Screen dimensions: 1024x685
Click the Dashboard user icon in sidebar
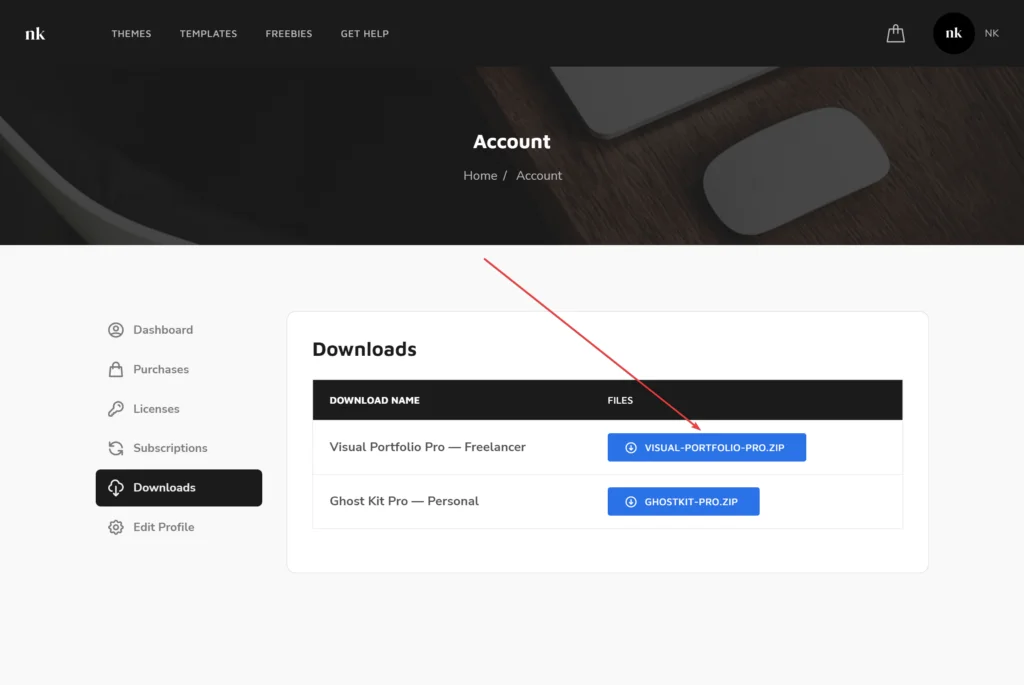(116, 330)
